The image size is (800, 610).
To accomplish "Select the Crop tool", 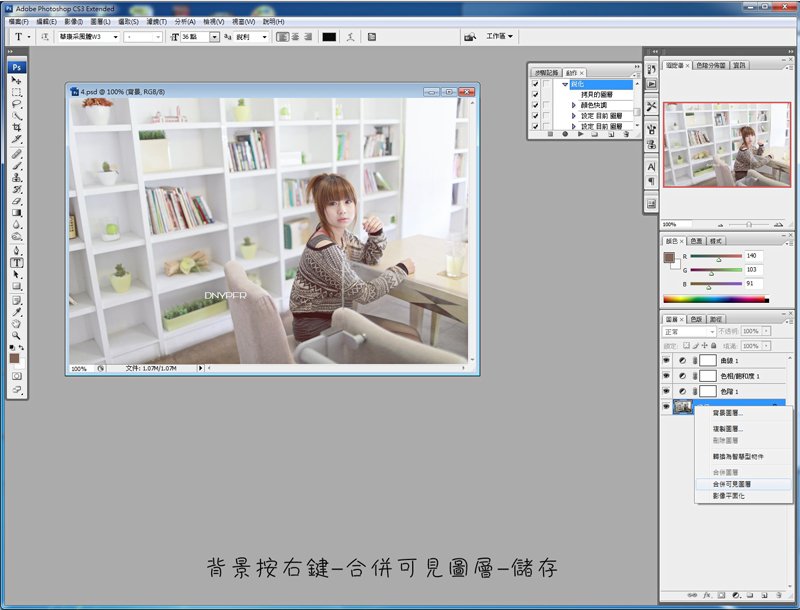I will (x=16, y=128).
